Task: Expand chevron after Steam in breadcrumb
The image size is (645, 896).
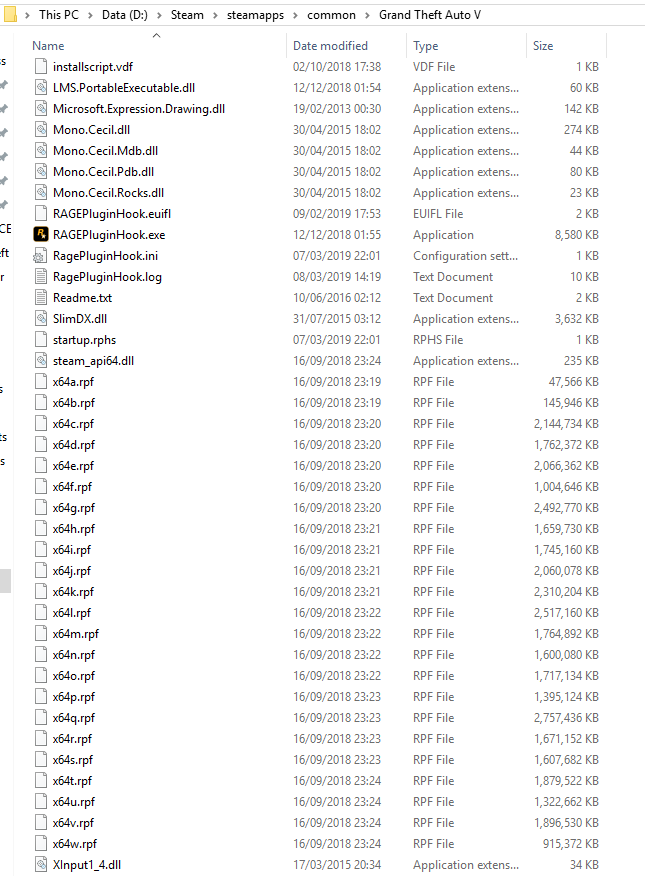Action: 215,15
